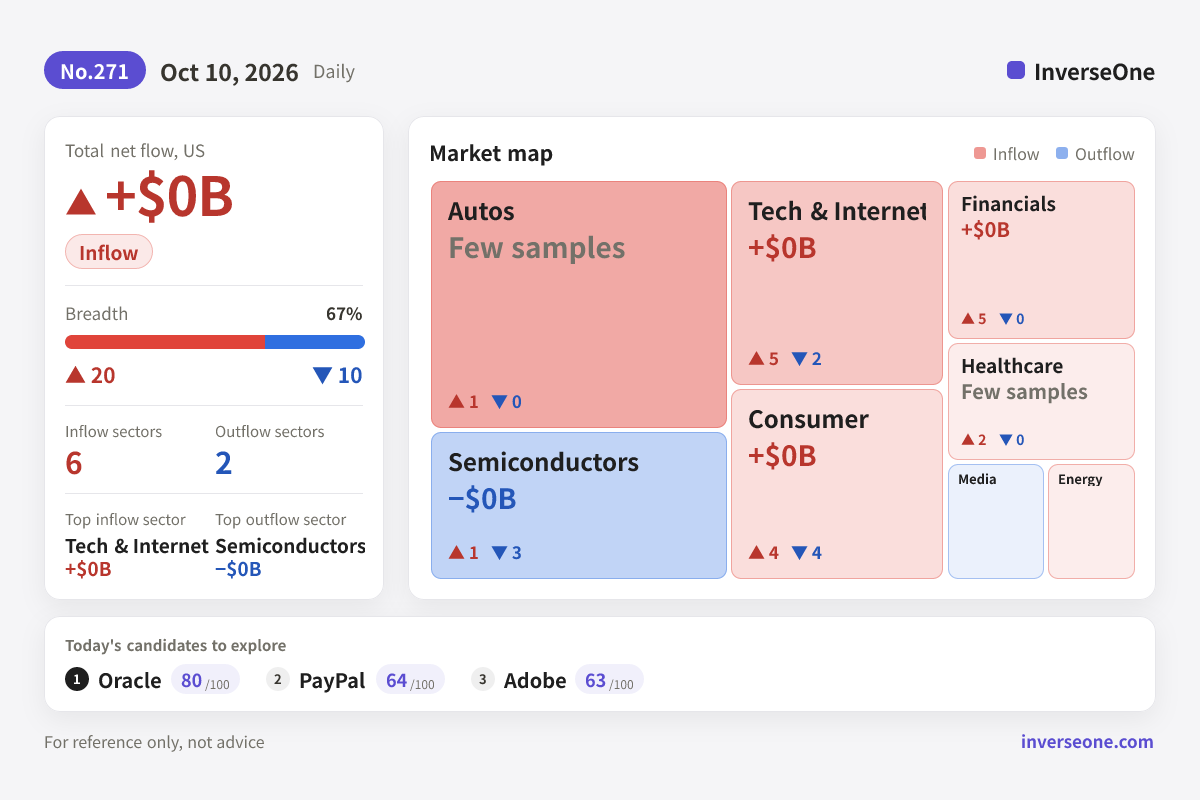
Task: Click the Inflow legend color square
Action: tap(980, 154)
